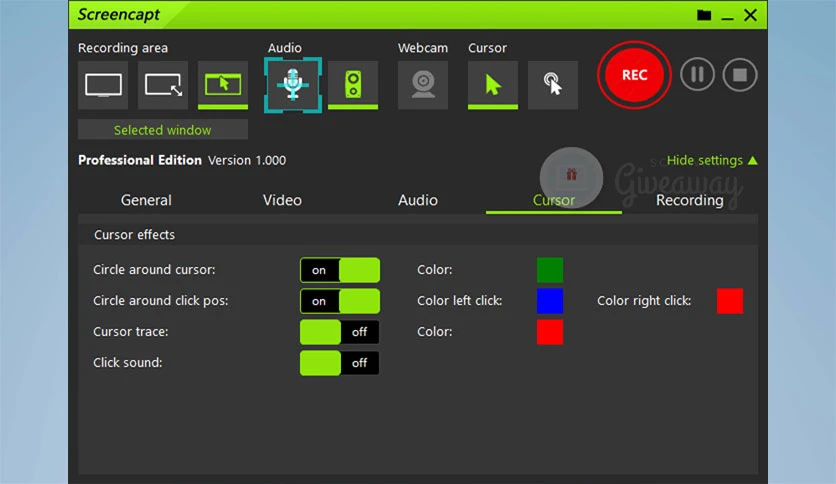
Task: Click the Professional Edition label
Action: (x=140, y=160)
